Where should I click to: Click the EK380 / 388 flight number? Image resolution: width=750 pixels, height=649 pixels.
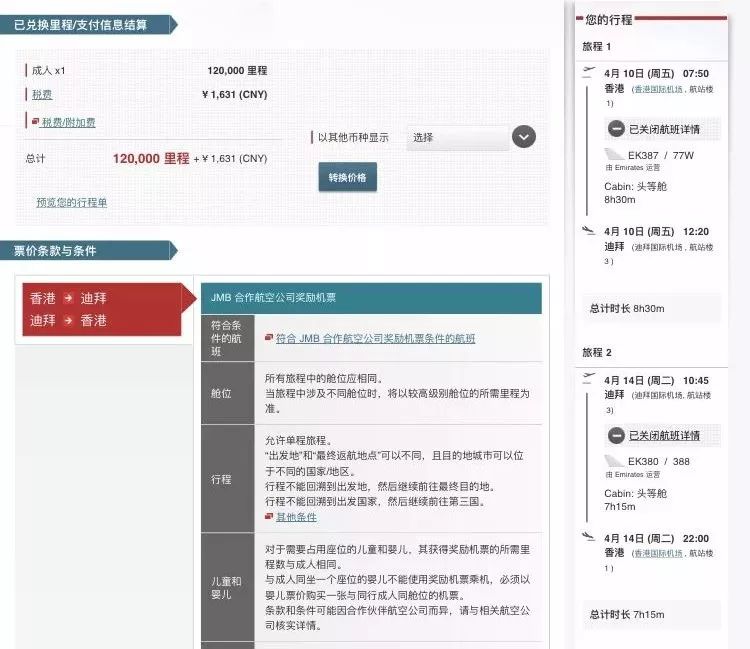659,462
